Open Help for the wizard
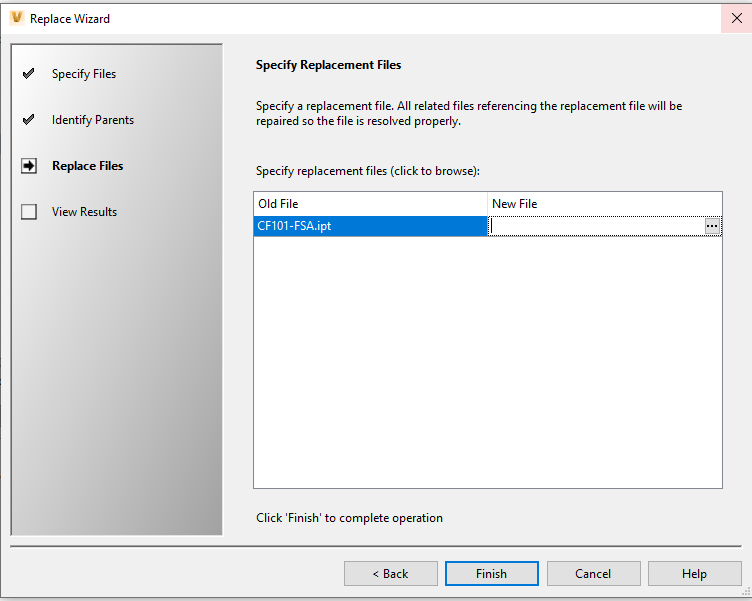 point(694,574)
